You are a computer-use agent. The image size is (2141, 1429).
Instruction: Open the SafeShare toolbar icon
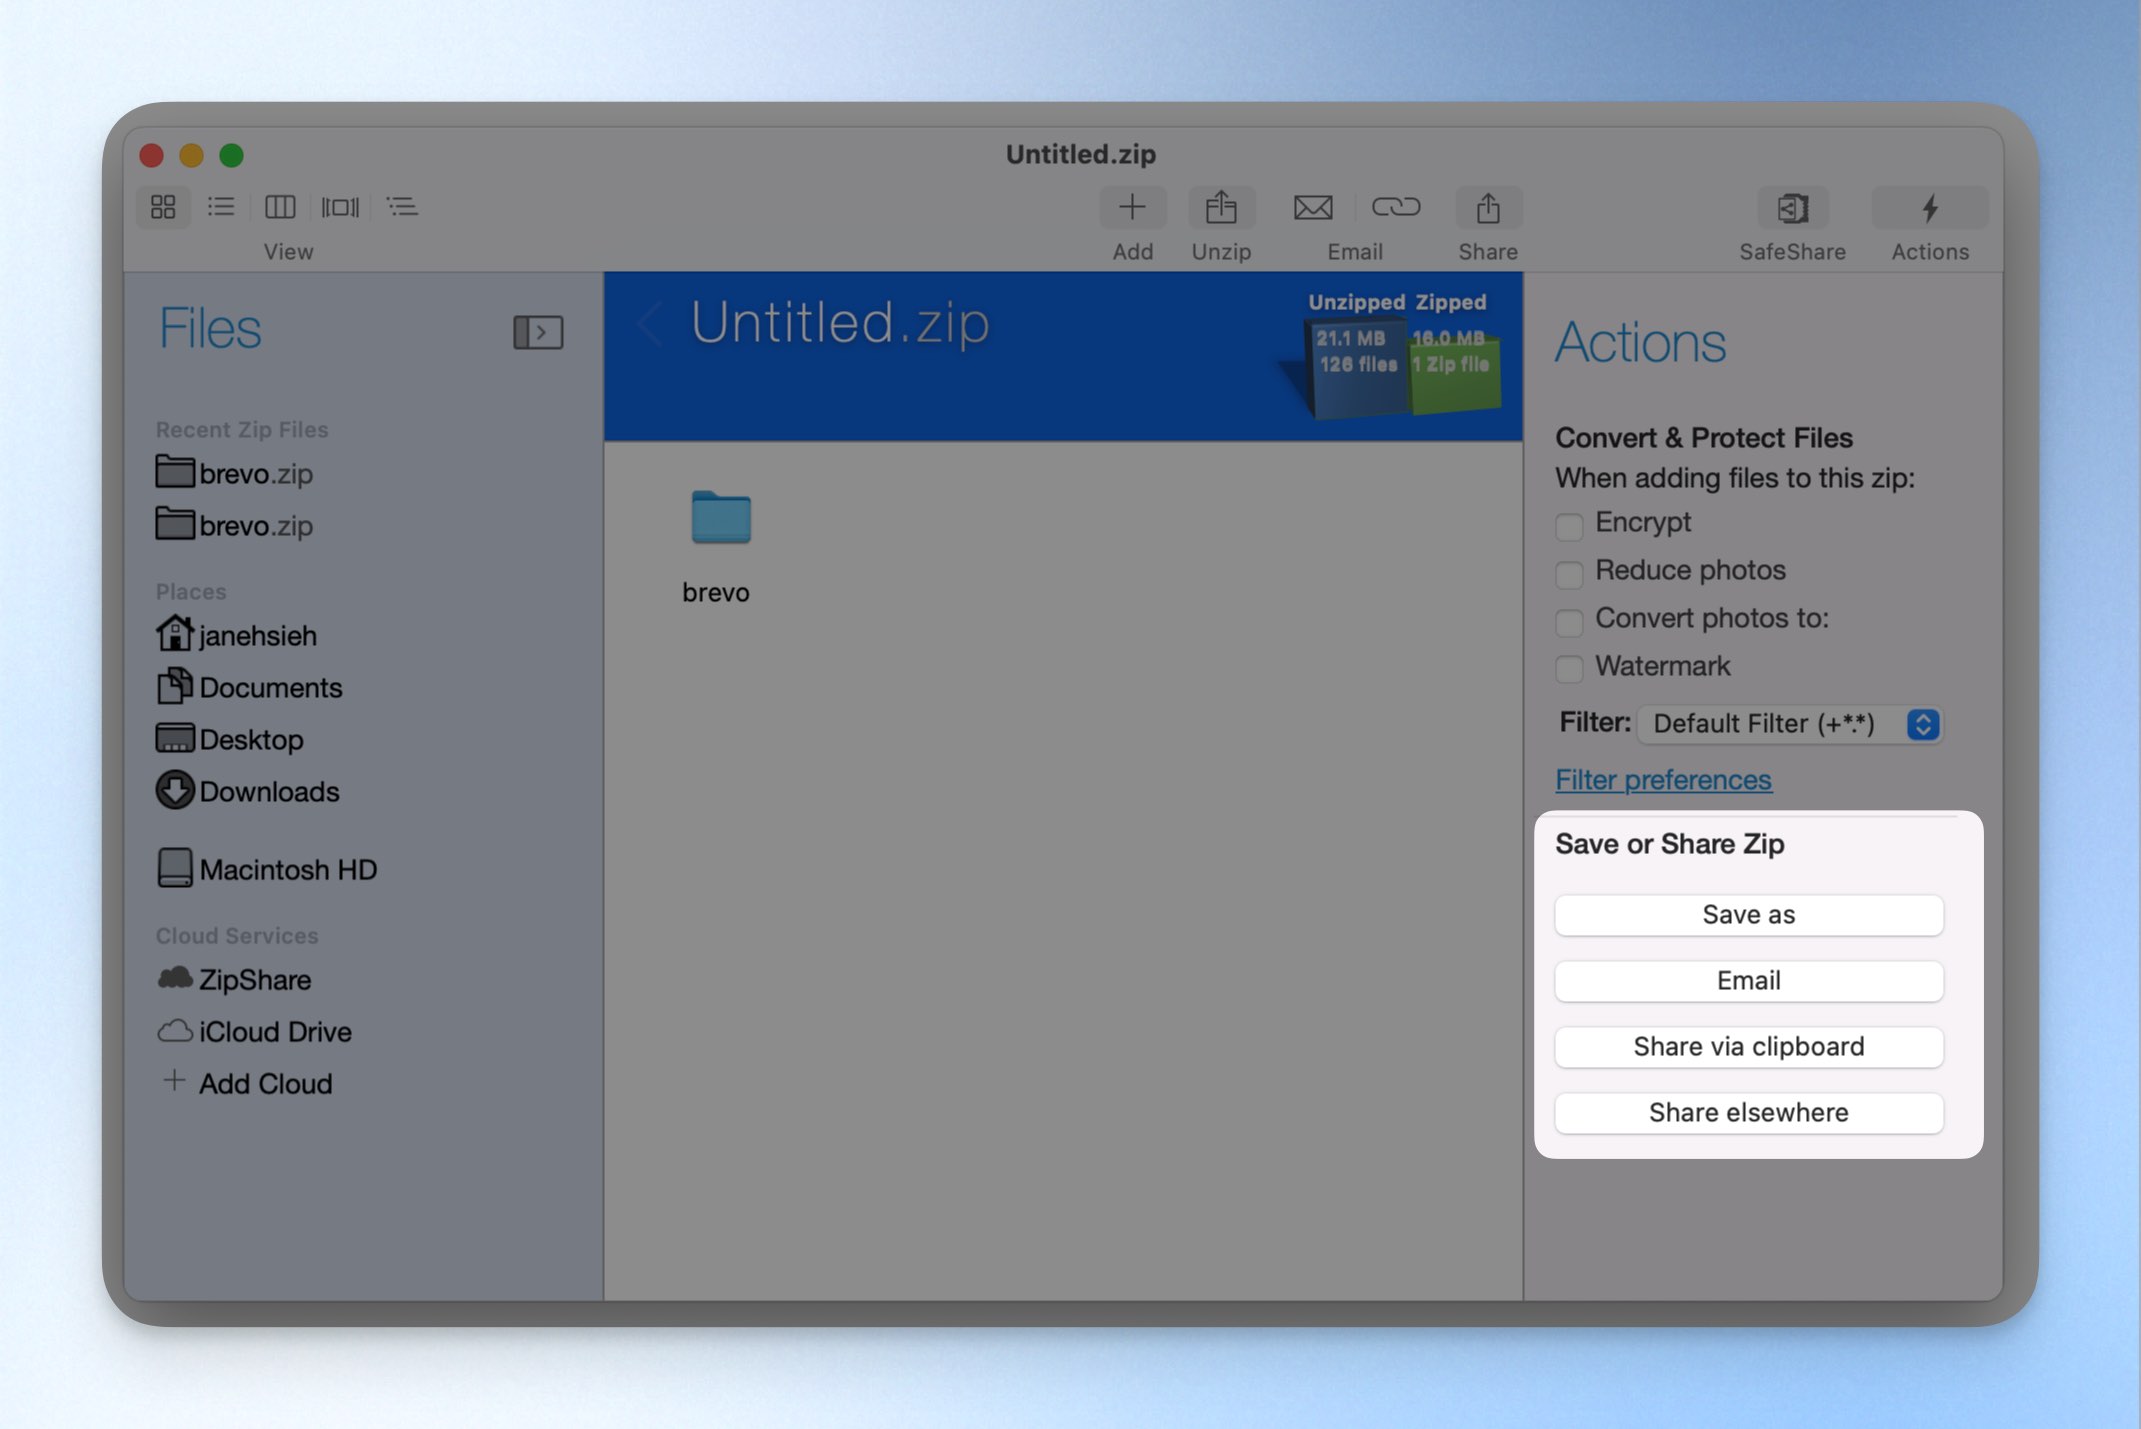[1792, 207]
